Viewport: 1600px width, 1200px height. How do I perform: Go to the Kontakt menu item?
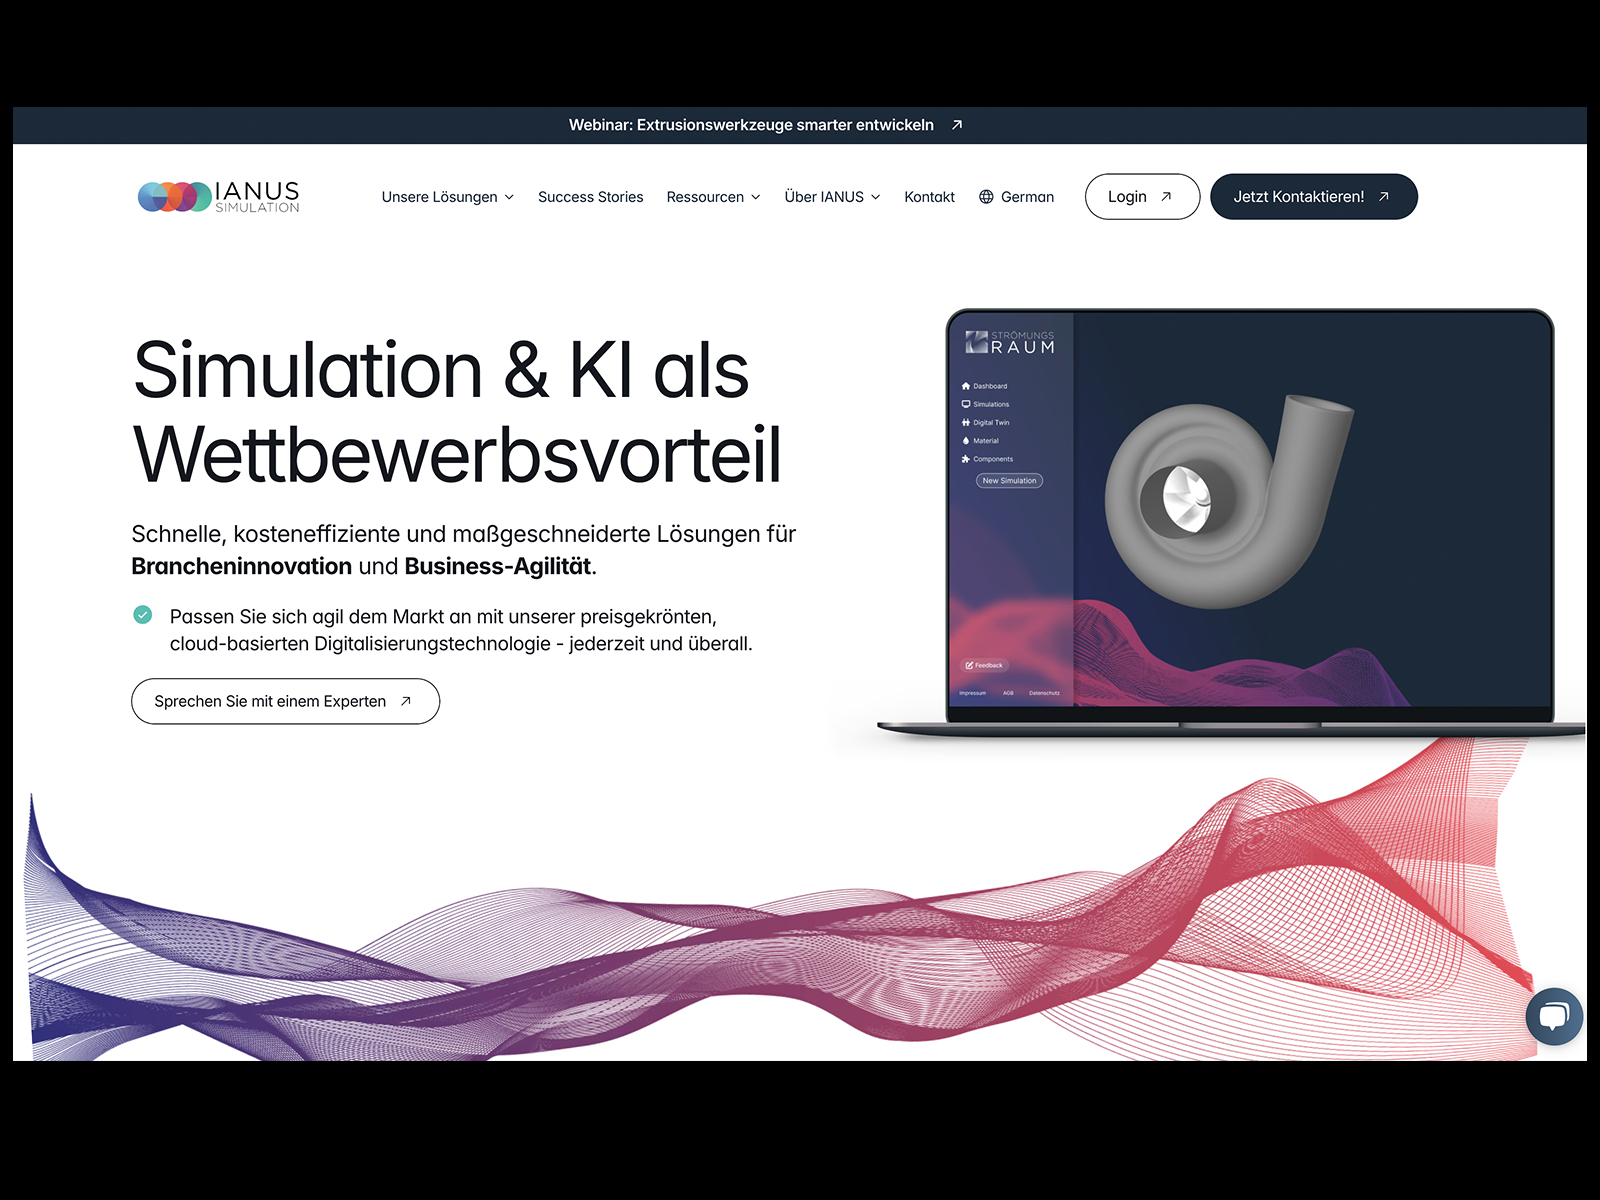tap(930, 197)
